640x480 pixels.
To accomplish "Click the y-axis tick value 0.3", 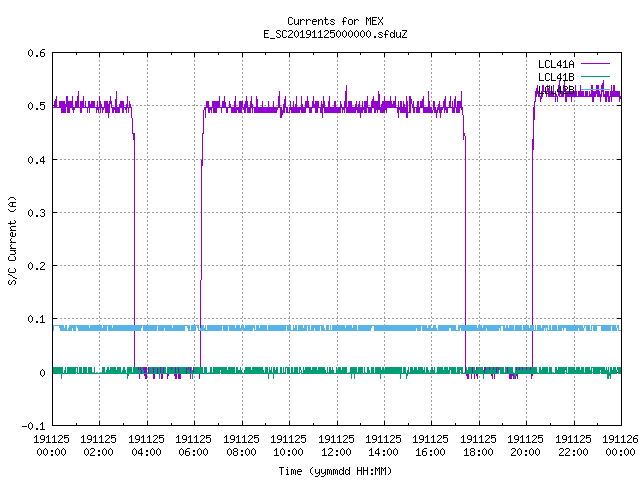I will tap(36, 213).
